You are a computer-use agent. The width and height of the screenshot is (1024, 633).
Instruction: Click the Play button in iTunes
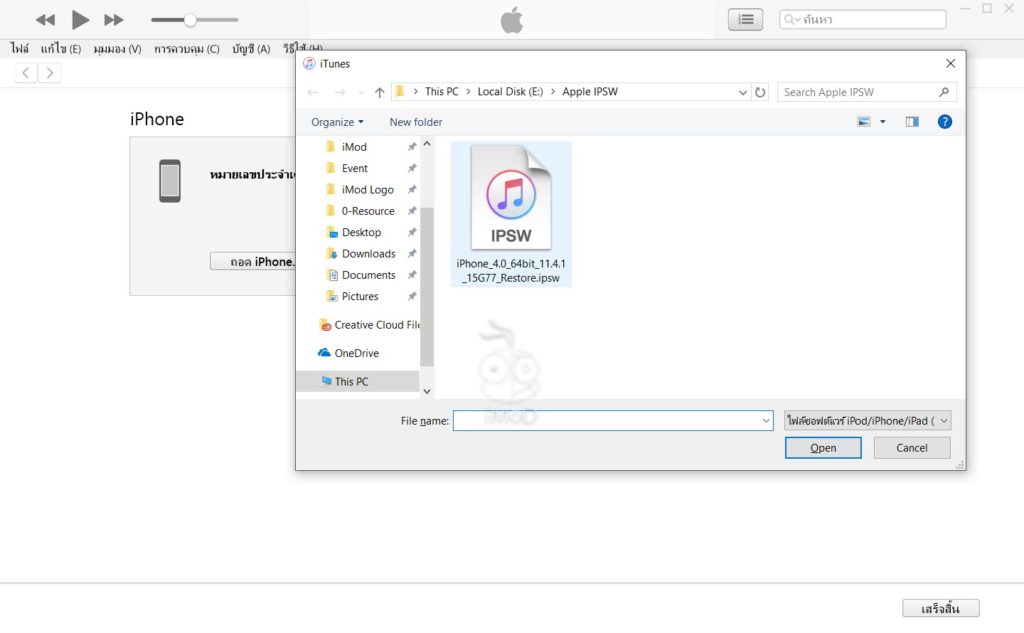tap(79, 18)
